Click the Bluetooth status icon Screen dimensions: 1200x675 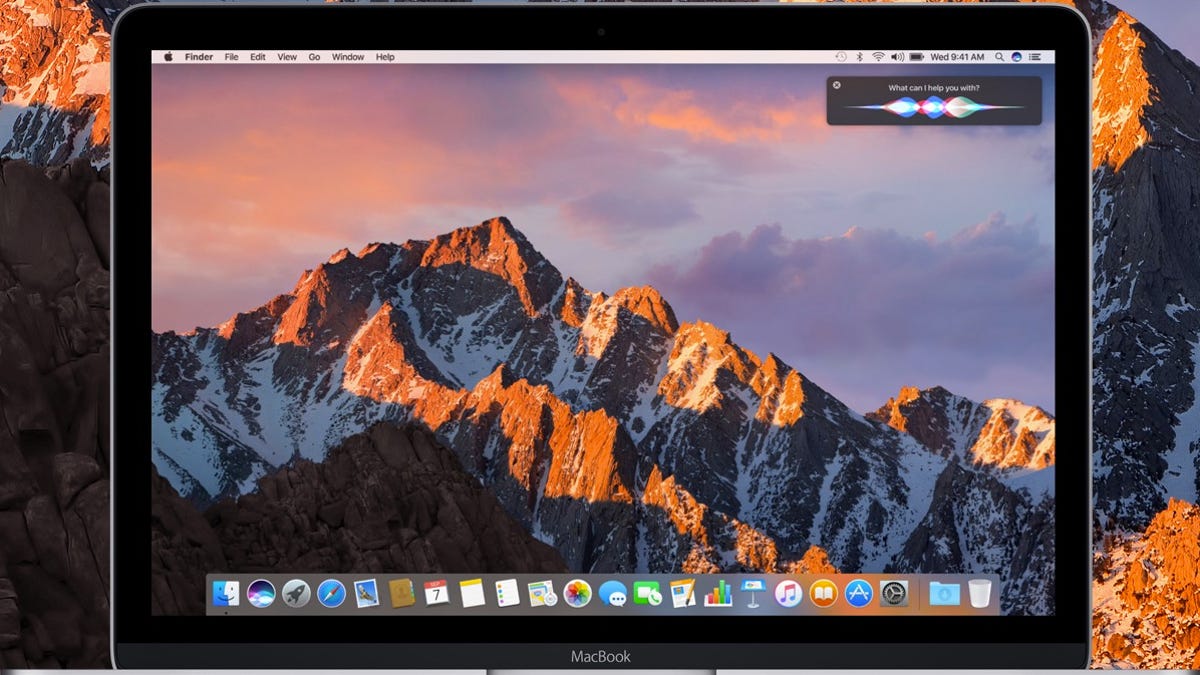pyautogui.click(x=859, y=57)
